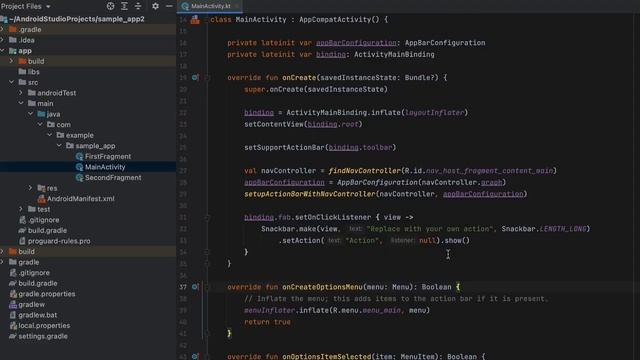
Task: Click the proguard-rules.pro file icon
Action: tap(22, 241)
